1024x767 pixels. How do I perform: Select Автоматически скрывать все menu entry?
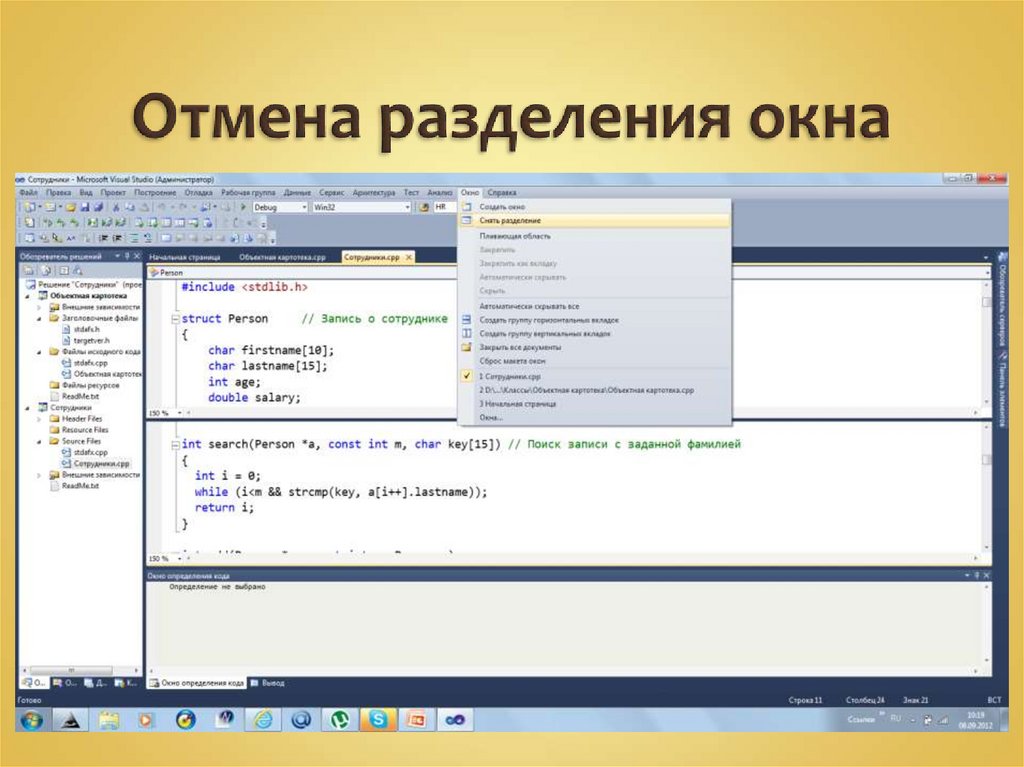click(x=594, y=306)
